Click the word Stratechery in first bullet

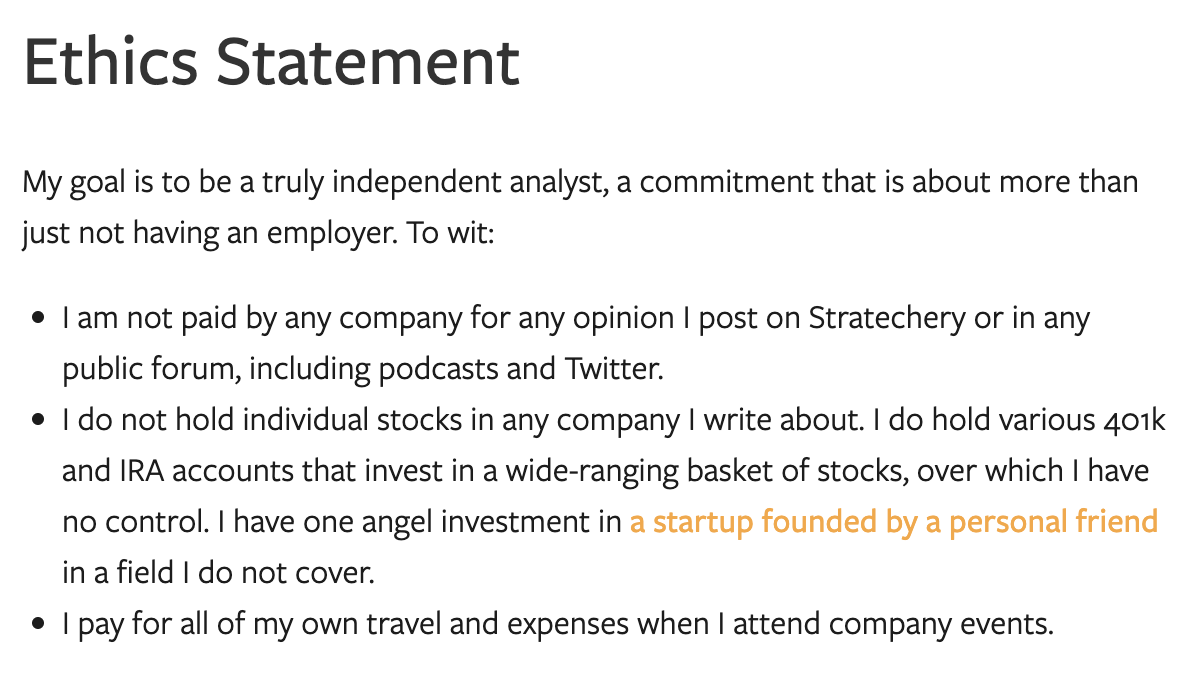pyautogui.click(x=887, y=318)
